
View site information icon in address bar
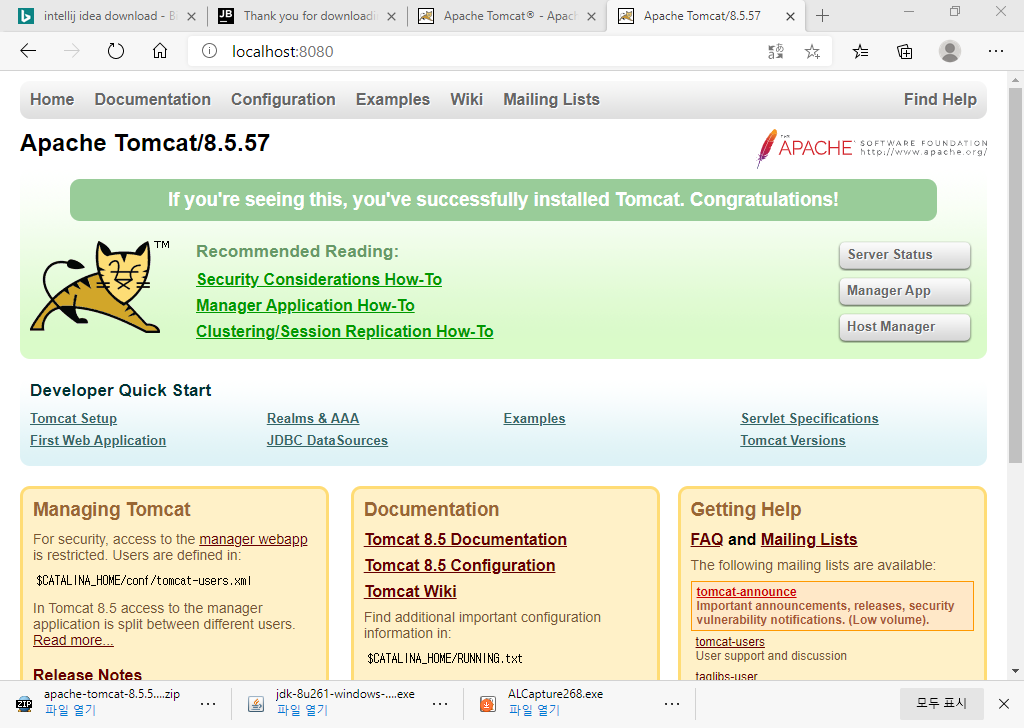[209, 51]
